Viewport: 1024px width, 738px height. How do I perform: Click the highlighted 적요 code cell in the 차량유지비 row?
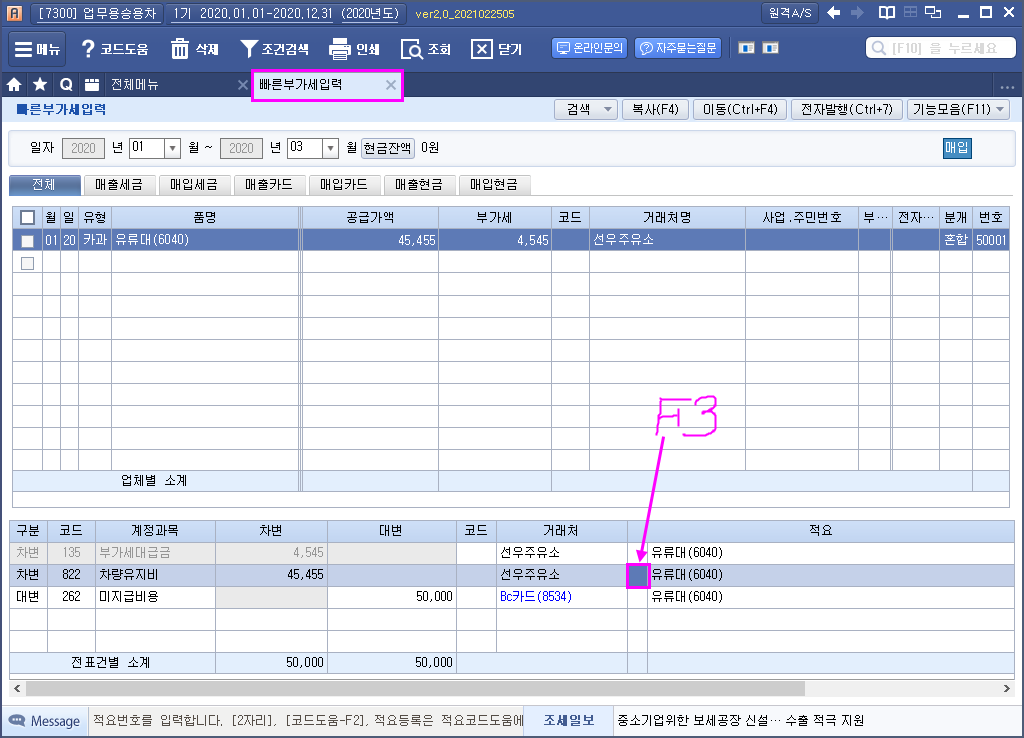click(637, 575)
